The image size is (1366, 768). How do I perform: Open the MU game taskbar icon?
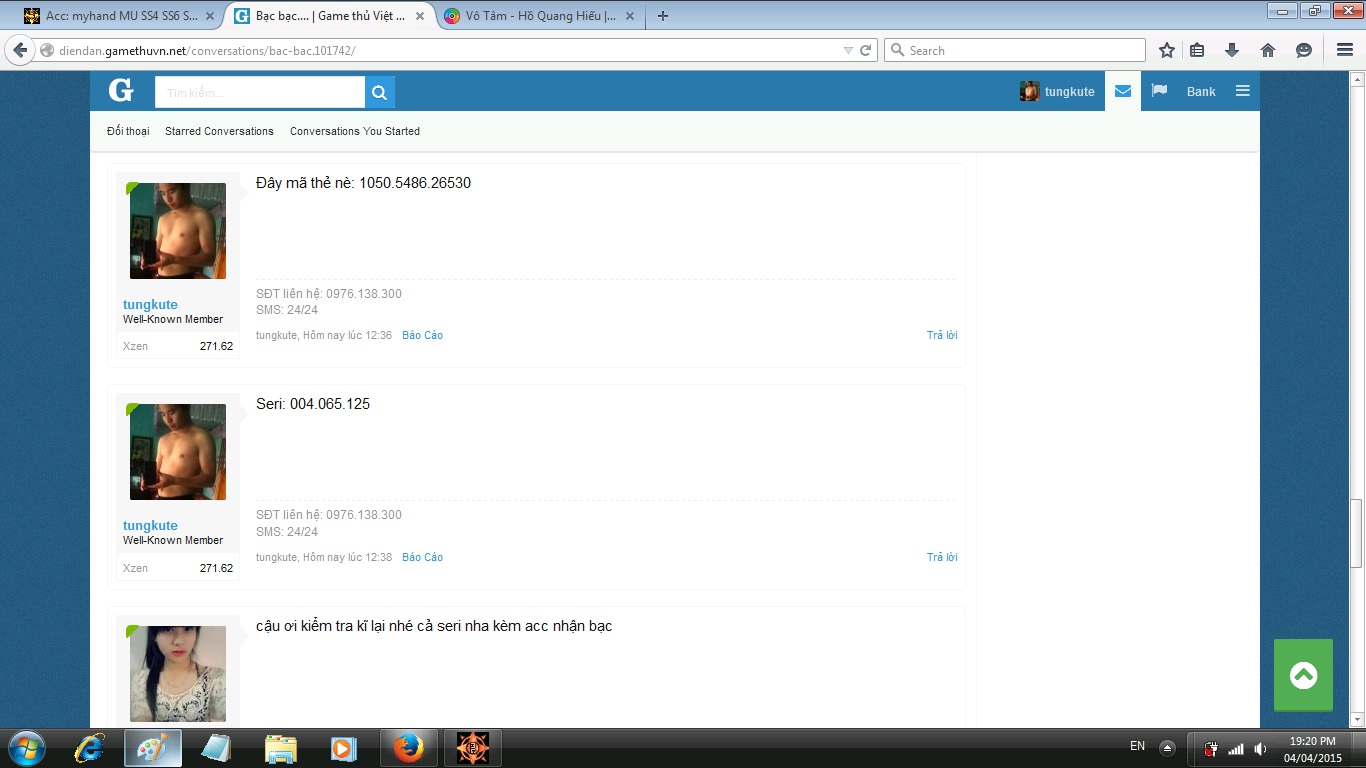tap(472, 748)
